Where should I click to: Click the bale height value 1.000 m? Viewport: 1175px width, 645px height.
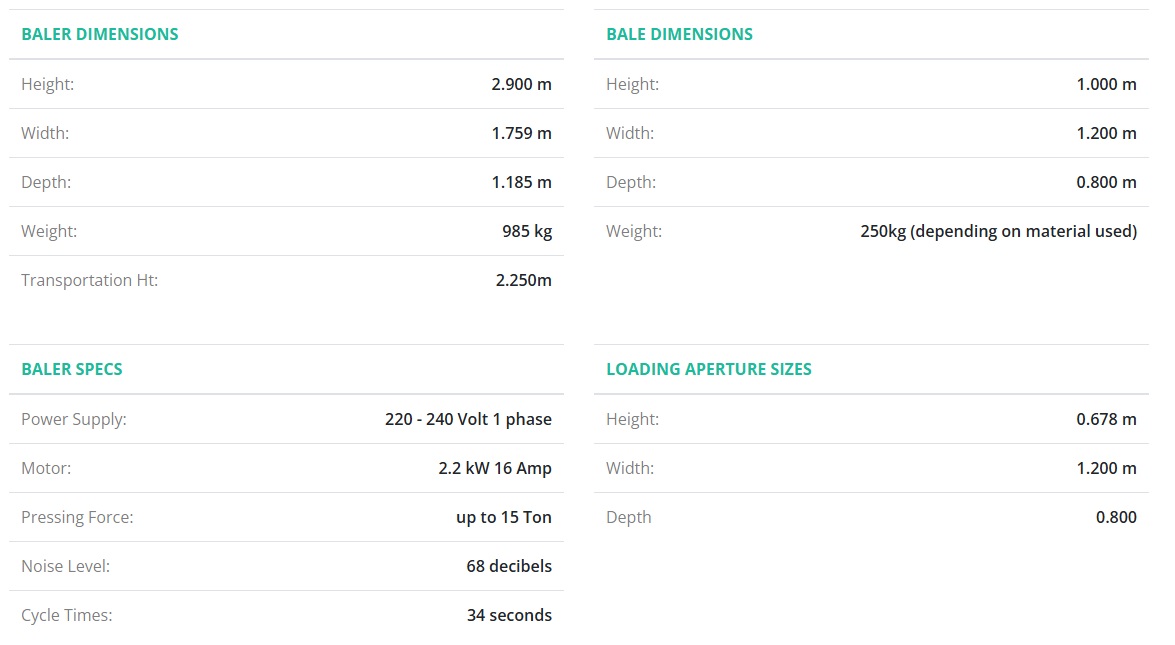pos(1106,84)
